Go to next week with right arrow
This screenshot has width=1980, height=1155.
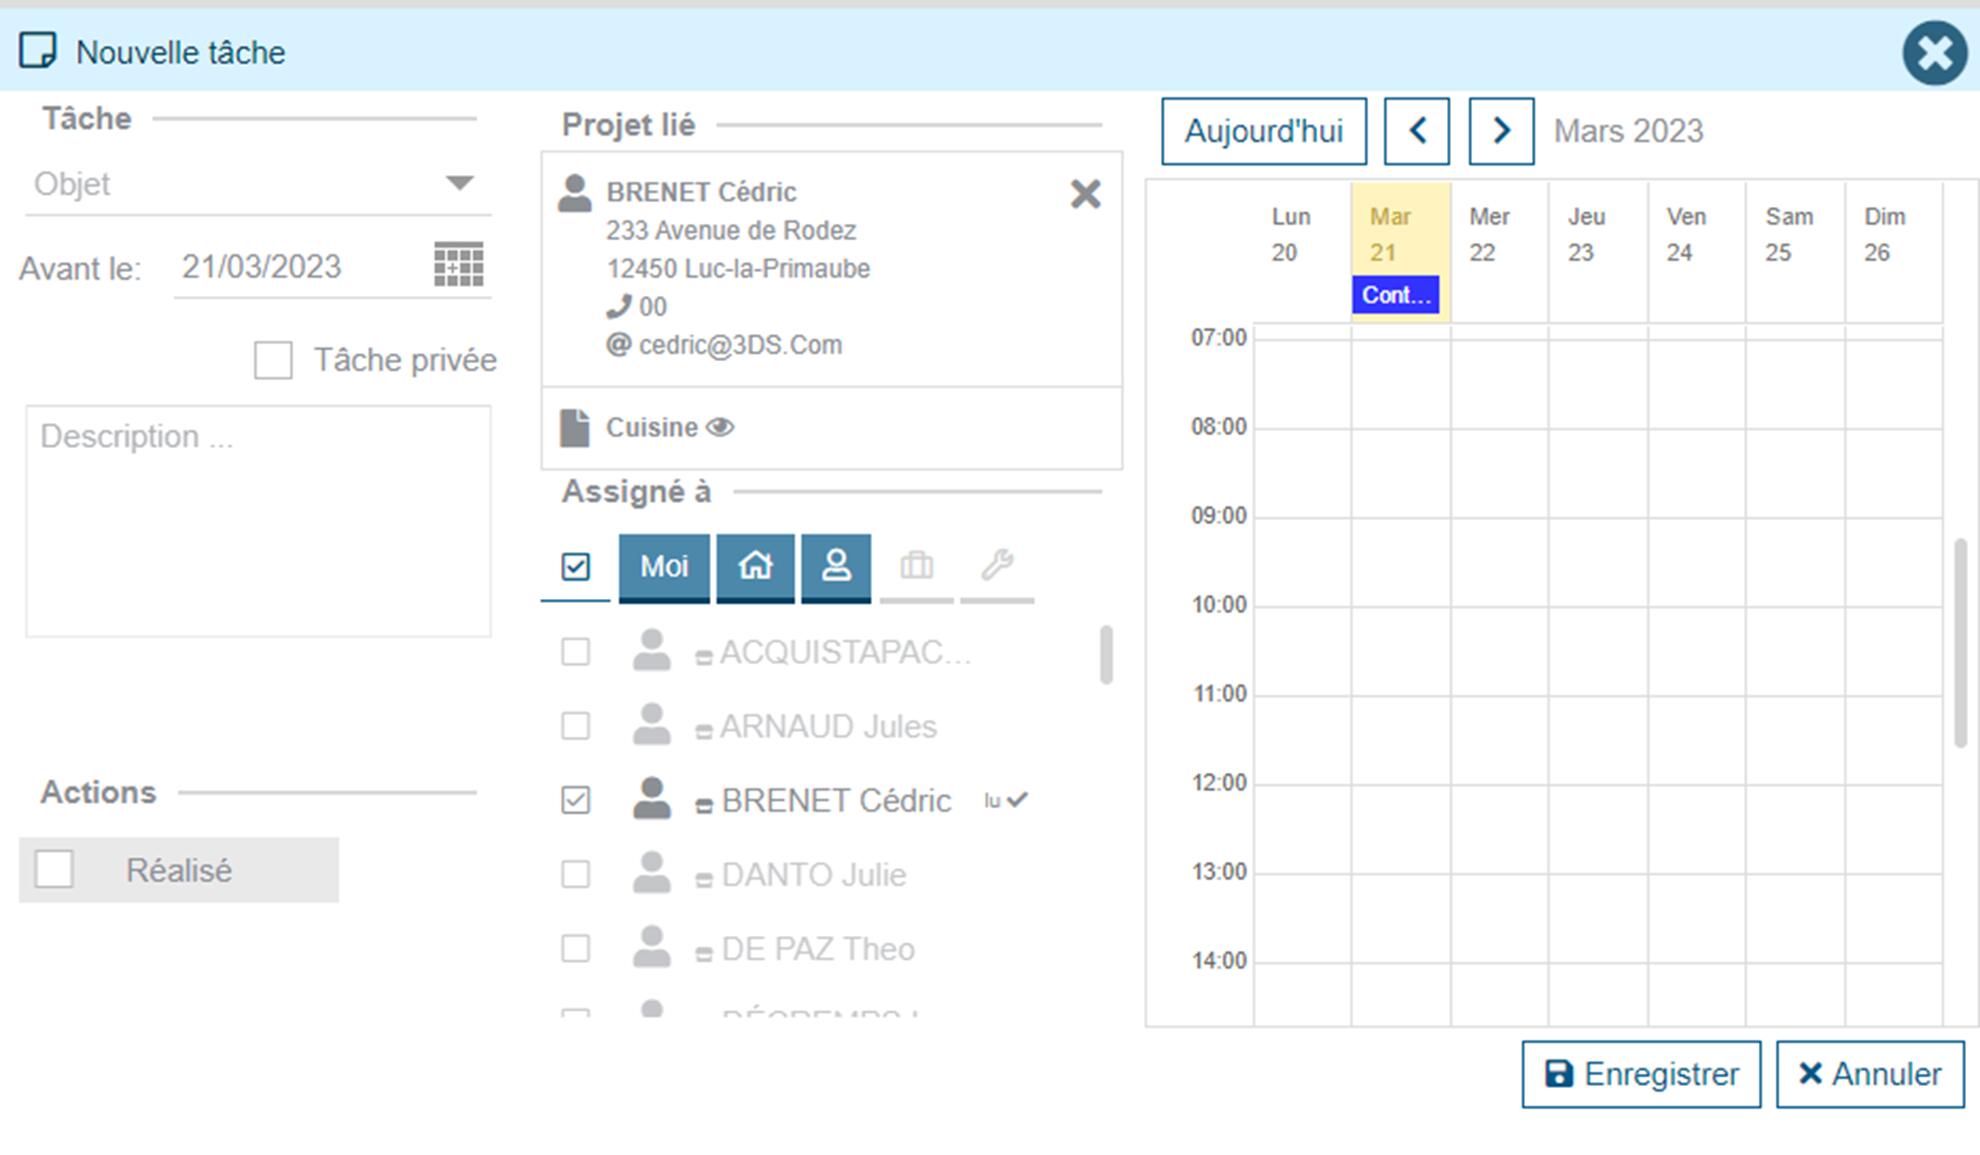(x=1500, y=131)
